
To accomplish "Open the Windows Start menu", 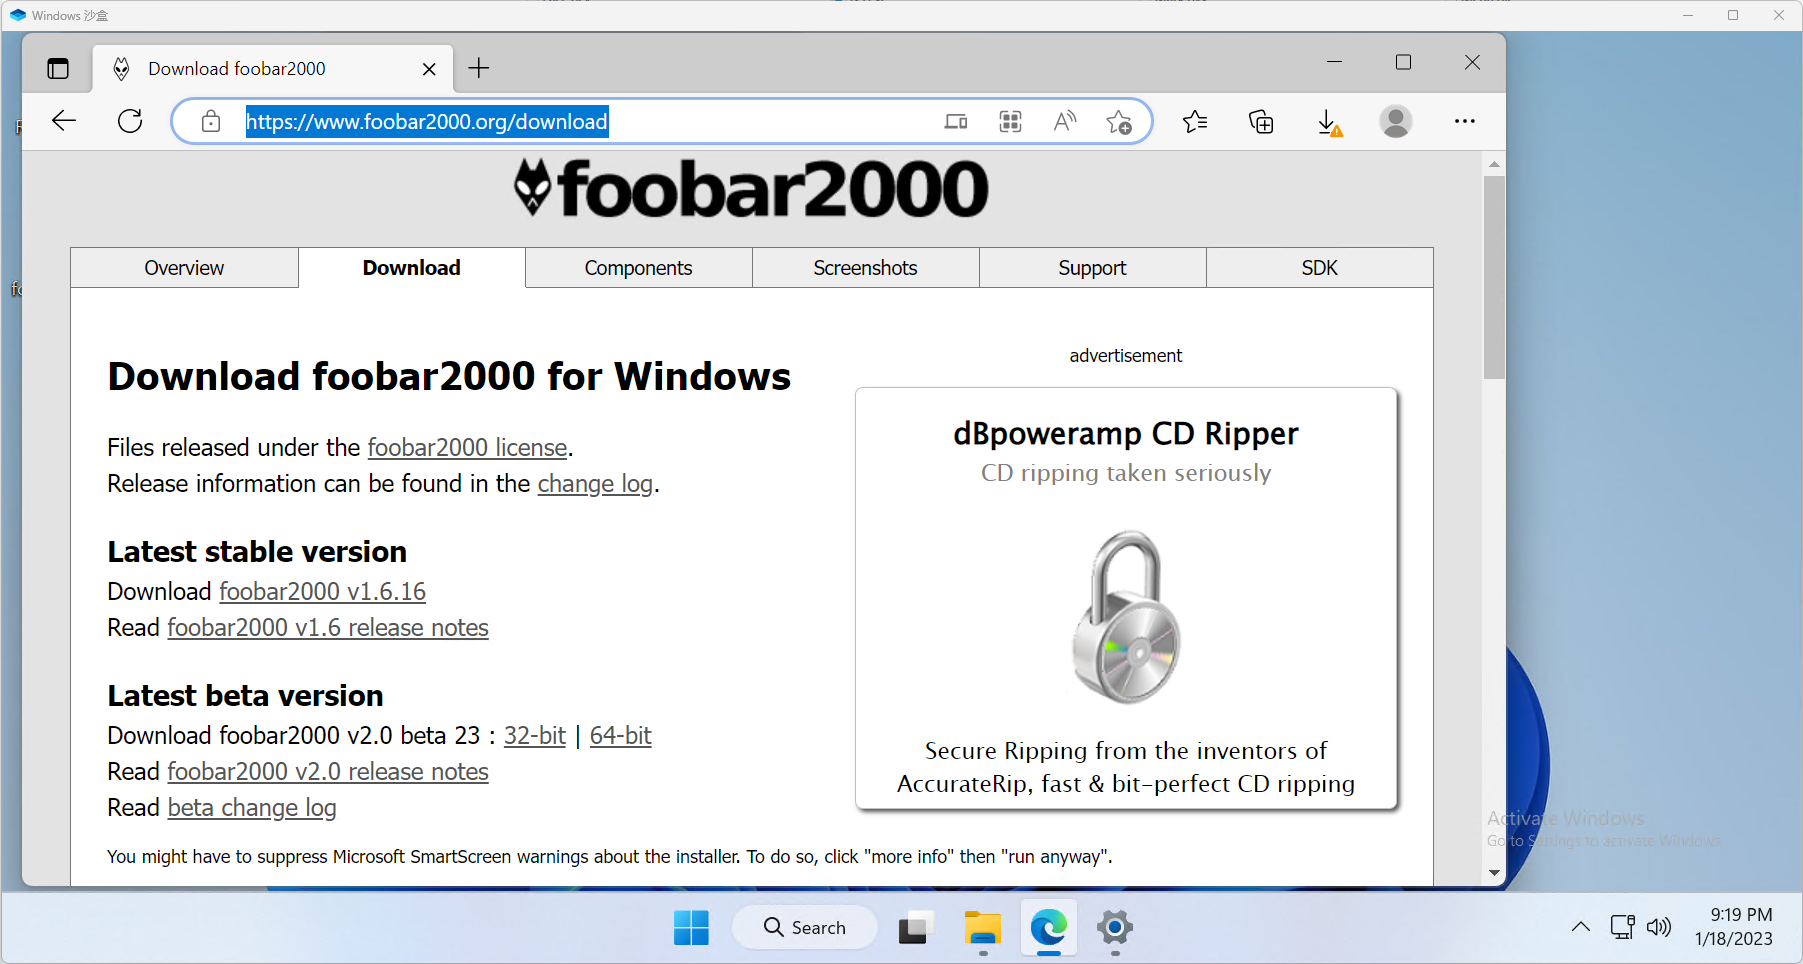I will (691, 928).
